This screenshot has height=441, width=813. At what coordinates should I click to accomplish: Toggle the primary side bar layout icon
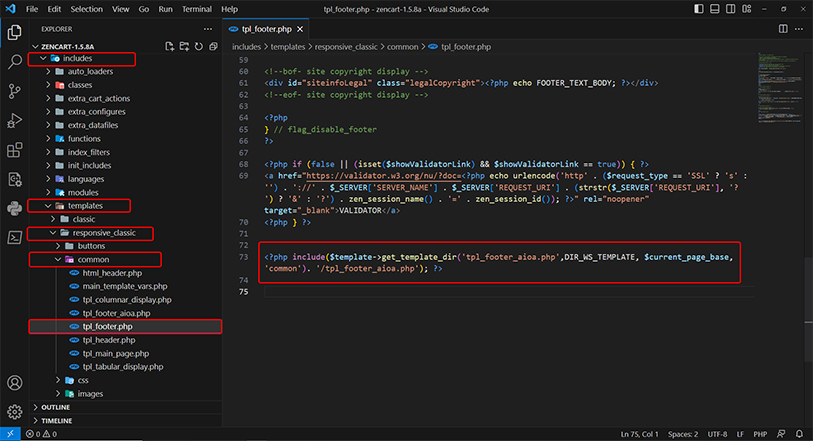pos(698,9)
